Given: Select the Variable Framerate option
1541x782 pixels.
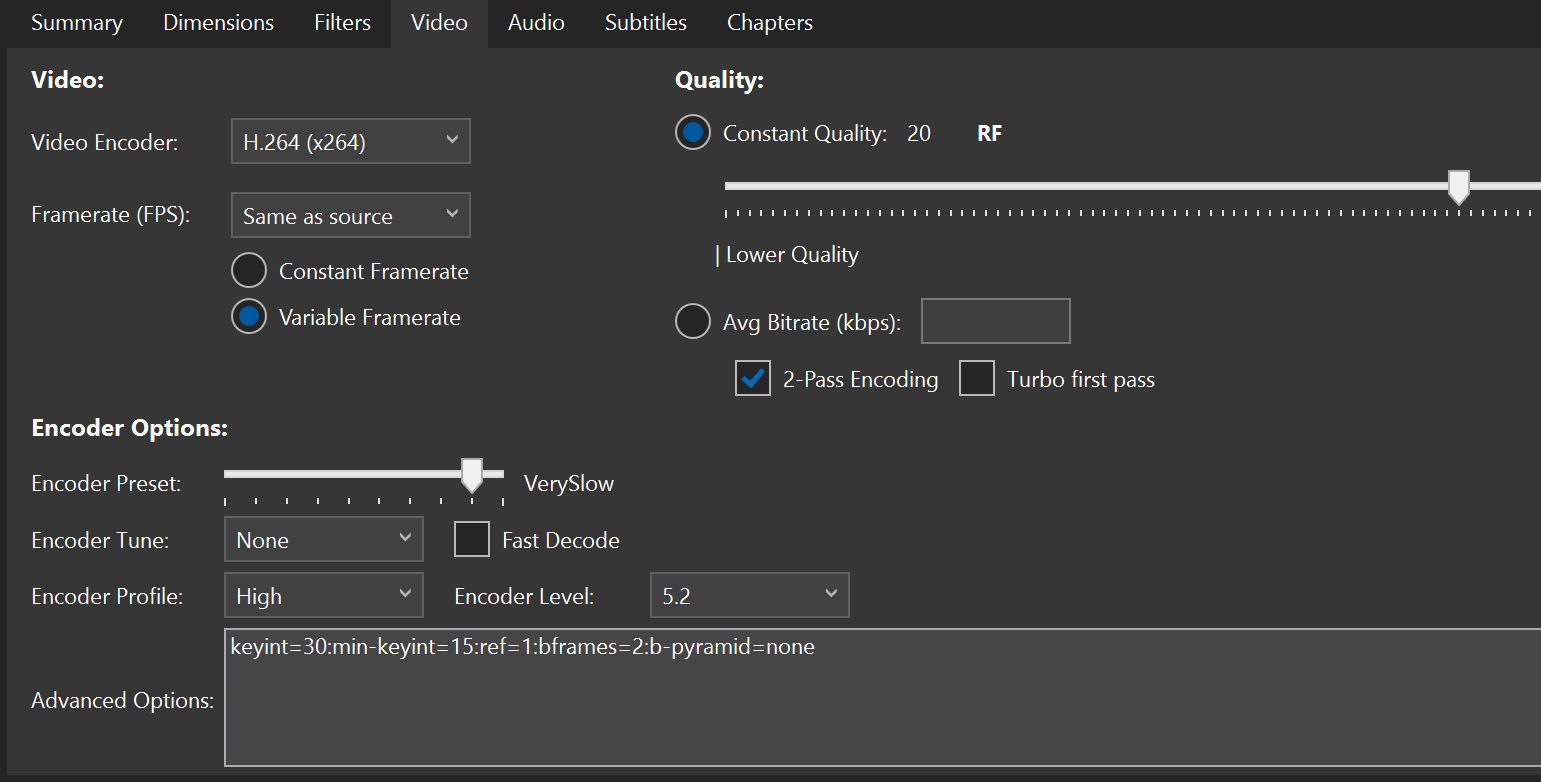Looking at the screenshot, I should (249, 317).
